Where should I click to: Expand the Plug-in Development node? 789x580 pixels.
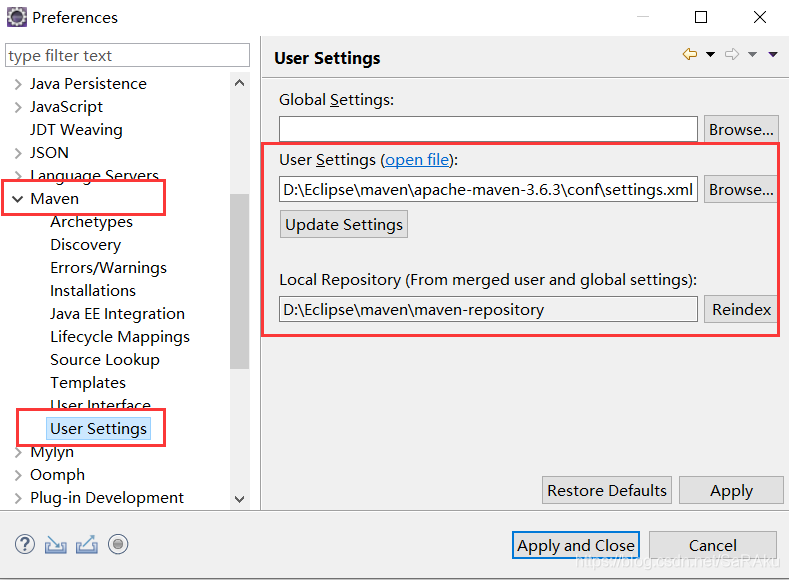(x=17, y=498)
